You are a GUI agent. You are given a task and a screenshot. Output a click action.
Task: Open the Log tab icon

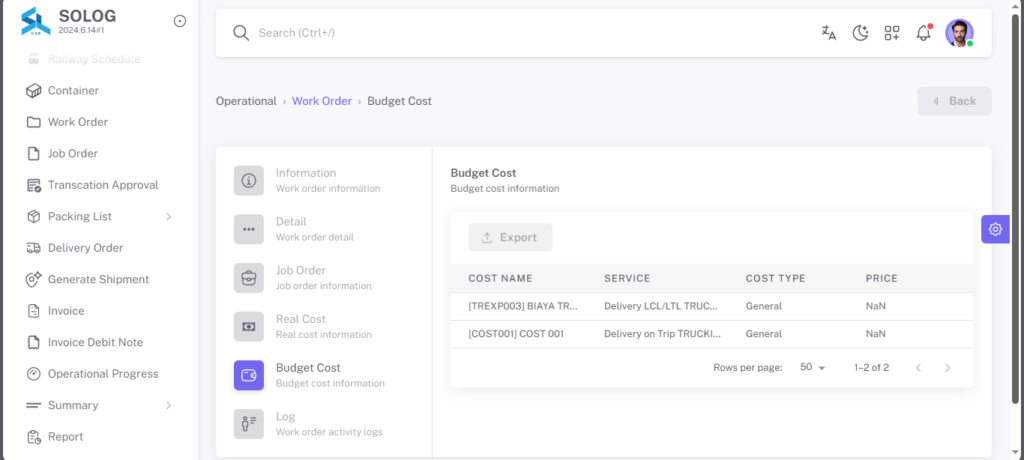249,424
